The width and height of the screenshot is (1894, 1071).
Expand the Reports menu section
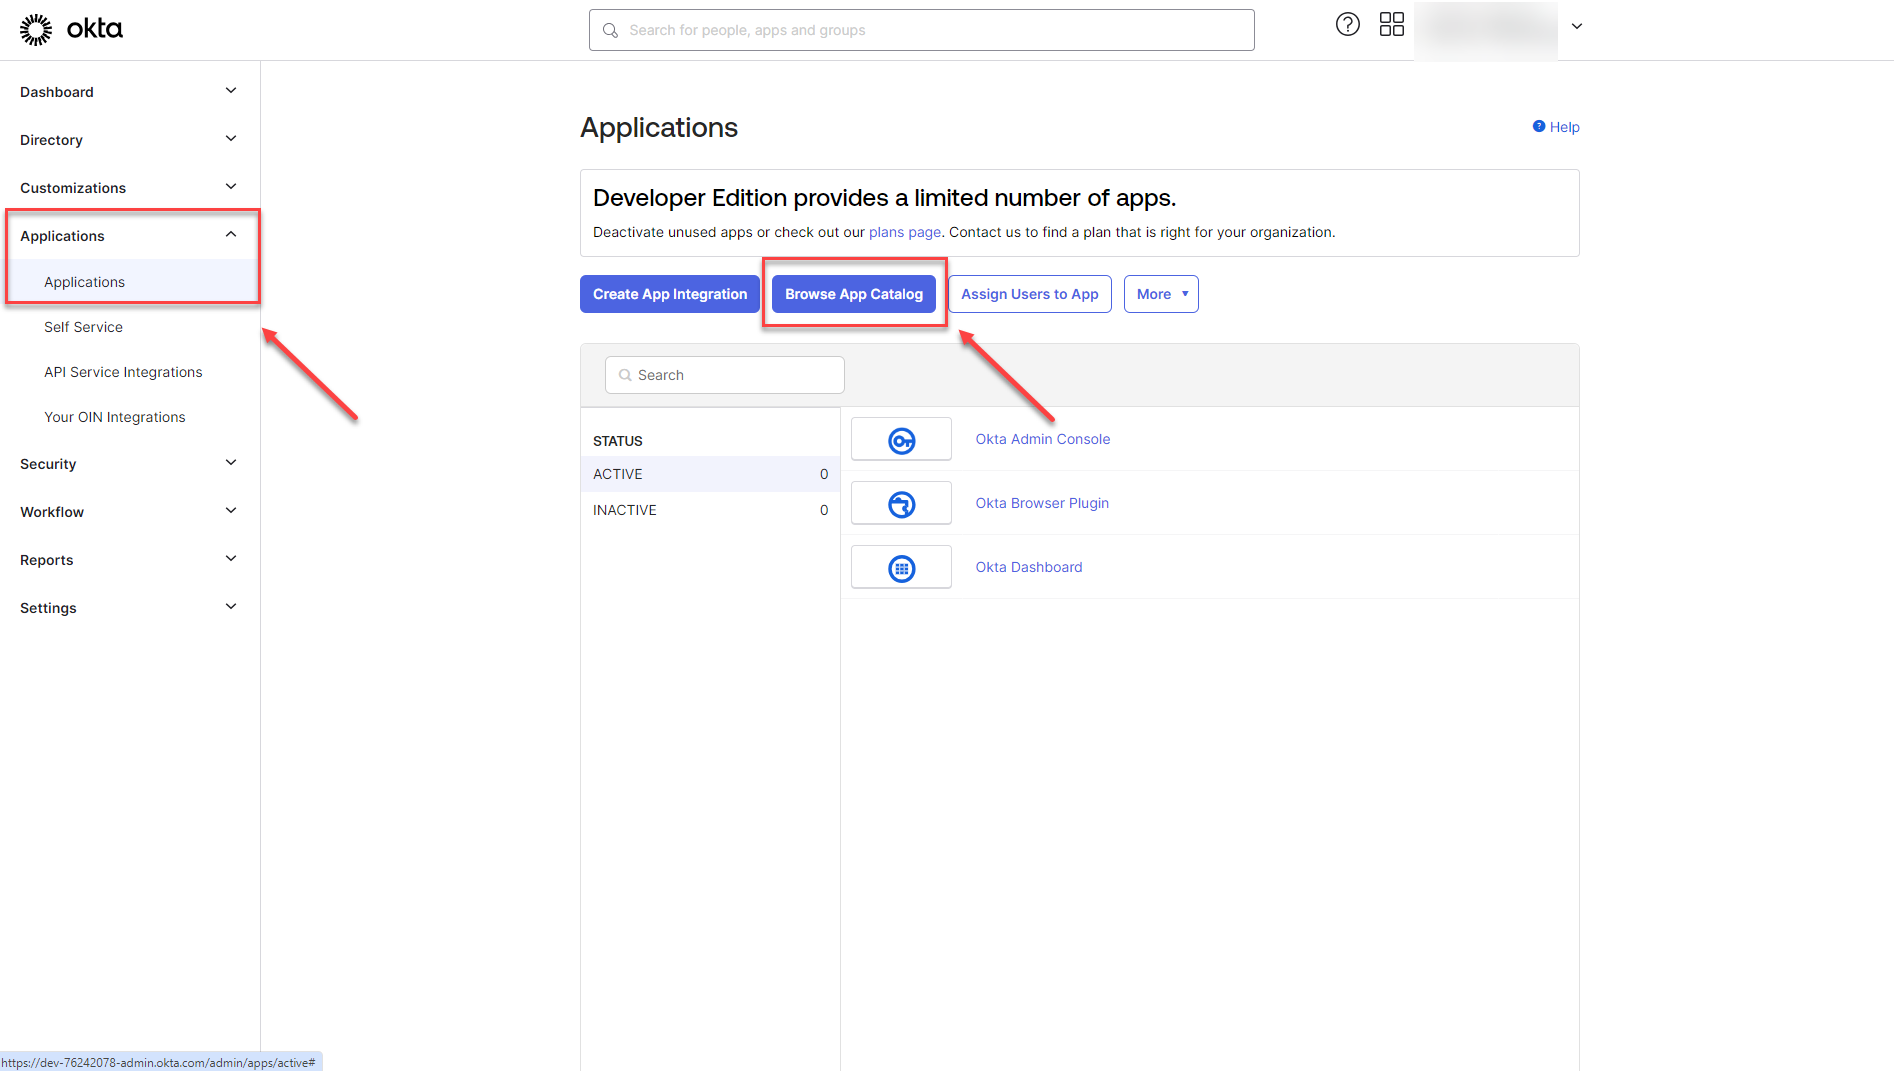(x=130, y=560)
